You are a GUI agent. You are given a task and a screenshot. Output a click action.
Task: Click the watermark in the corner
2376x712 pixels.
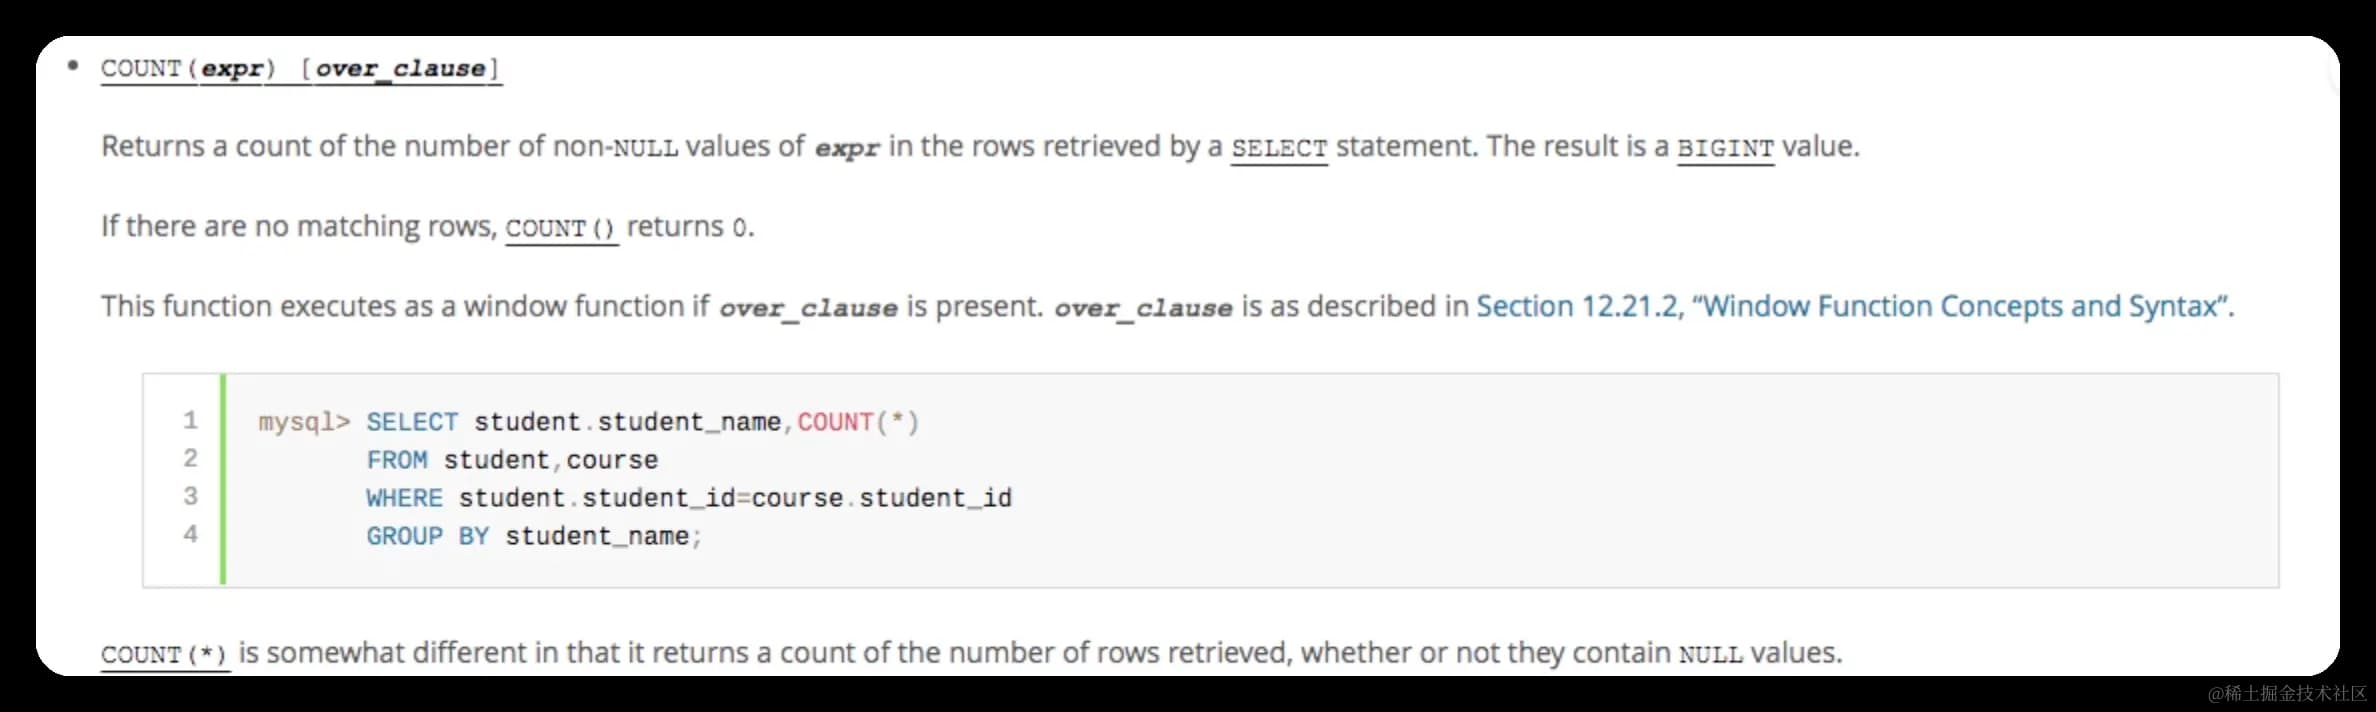click(x=2286, y=693)
